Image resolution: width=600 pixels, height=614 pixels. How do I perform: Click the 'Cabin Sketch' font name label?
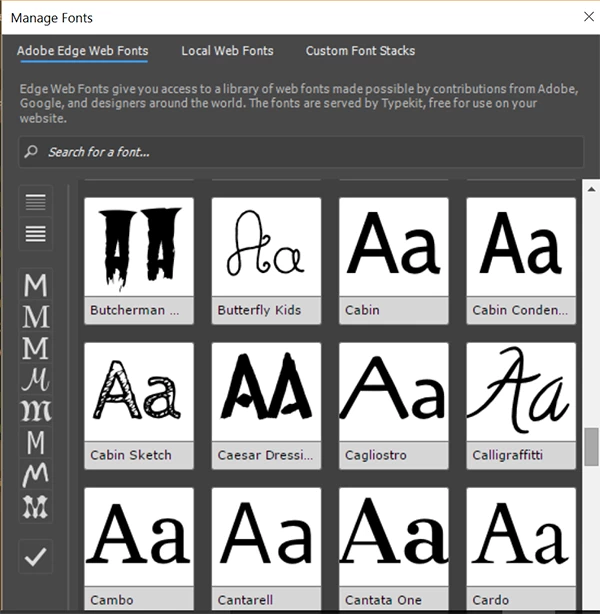[131, 455]
